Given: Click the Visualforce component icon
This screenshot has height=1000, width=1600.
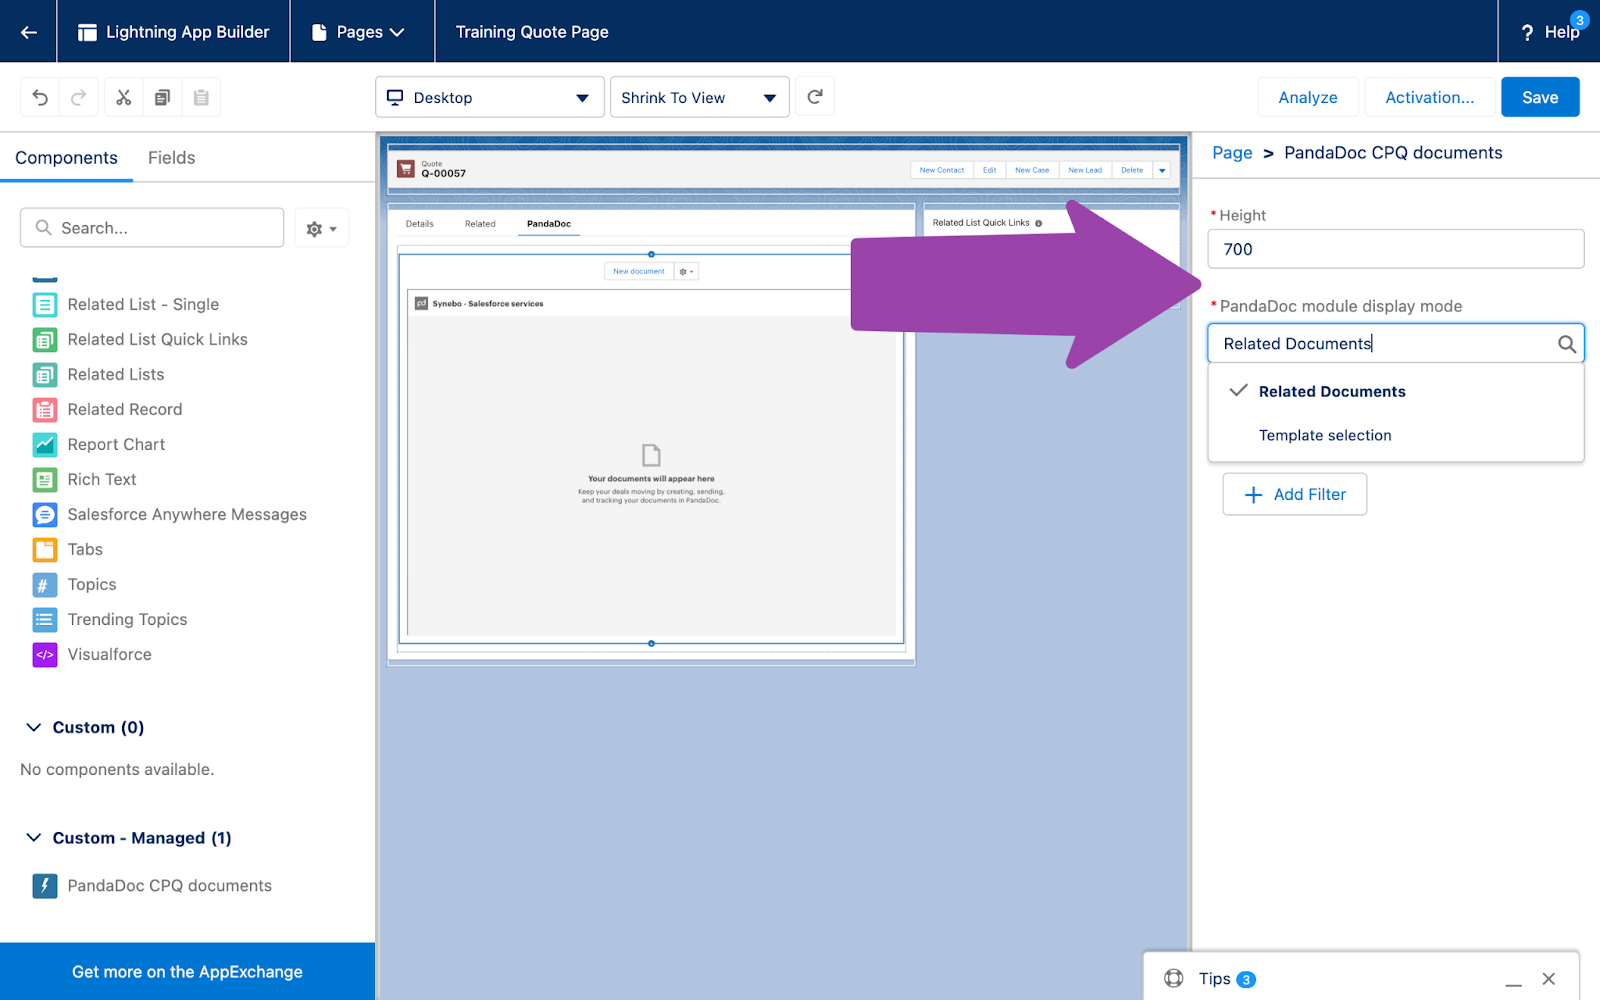Looking at the screenshot, I should click(x=45, y=654).
